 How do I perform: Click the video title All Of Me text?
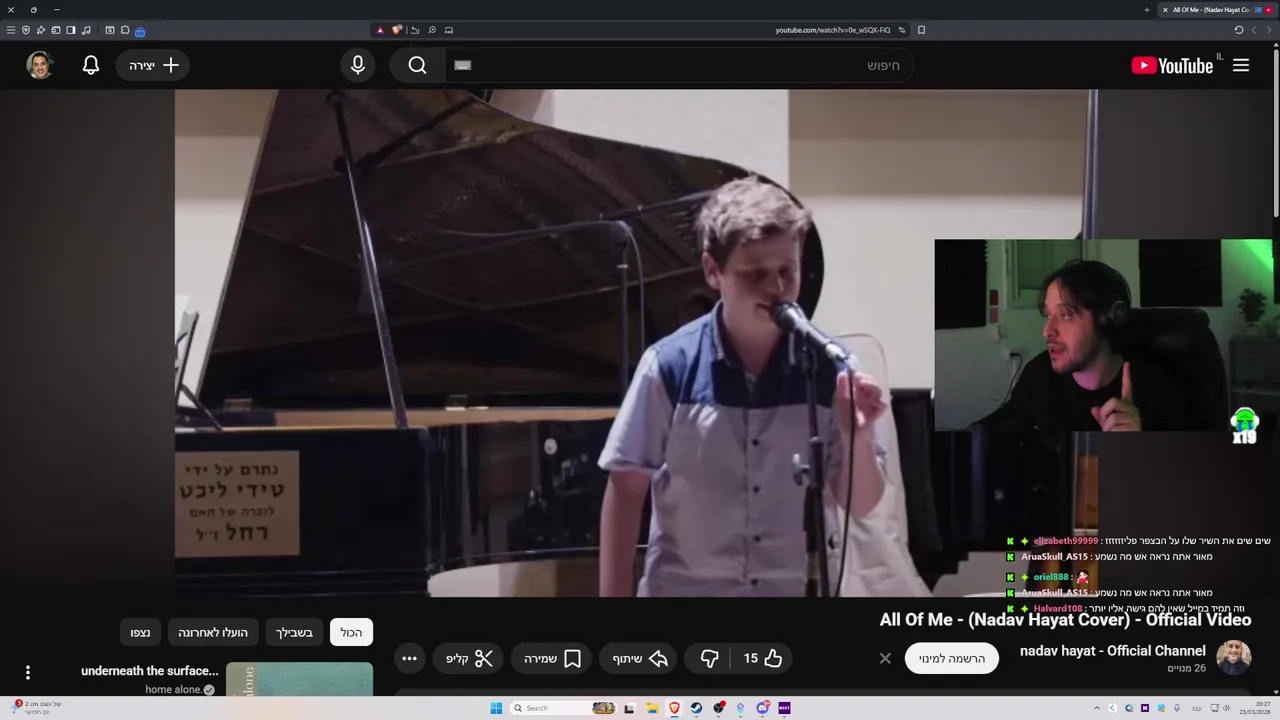coord(1065,620)
